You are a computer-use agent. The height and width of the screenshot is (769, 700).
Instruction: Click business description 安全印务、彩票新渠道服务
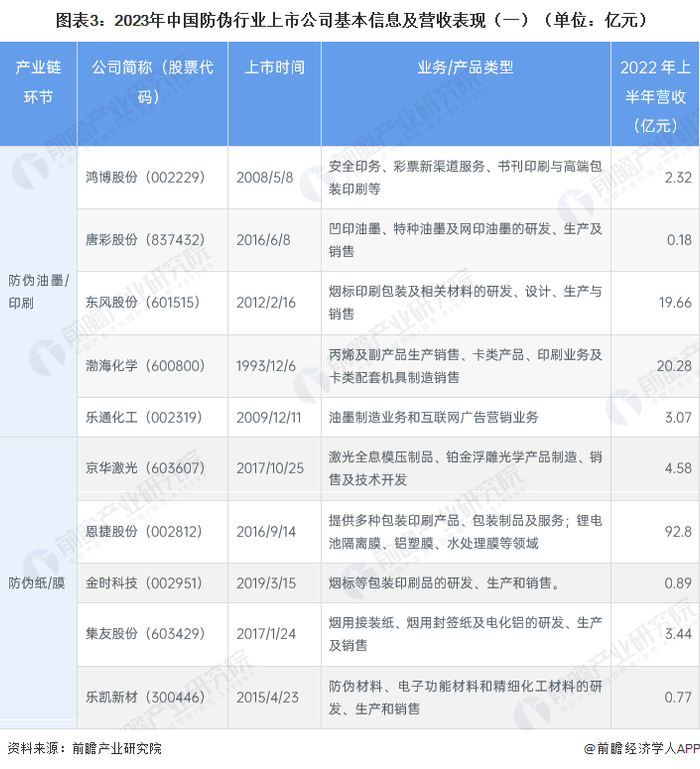pyautogui.click(x=466, y=178)
